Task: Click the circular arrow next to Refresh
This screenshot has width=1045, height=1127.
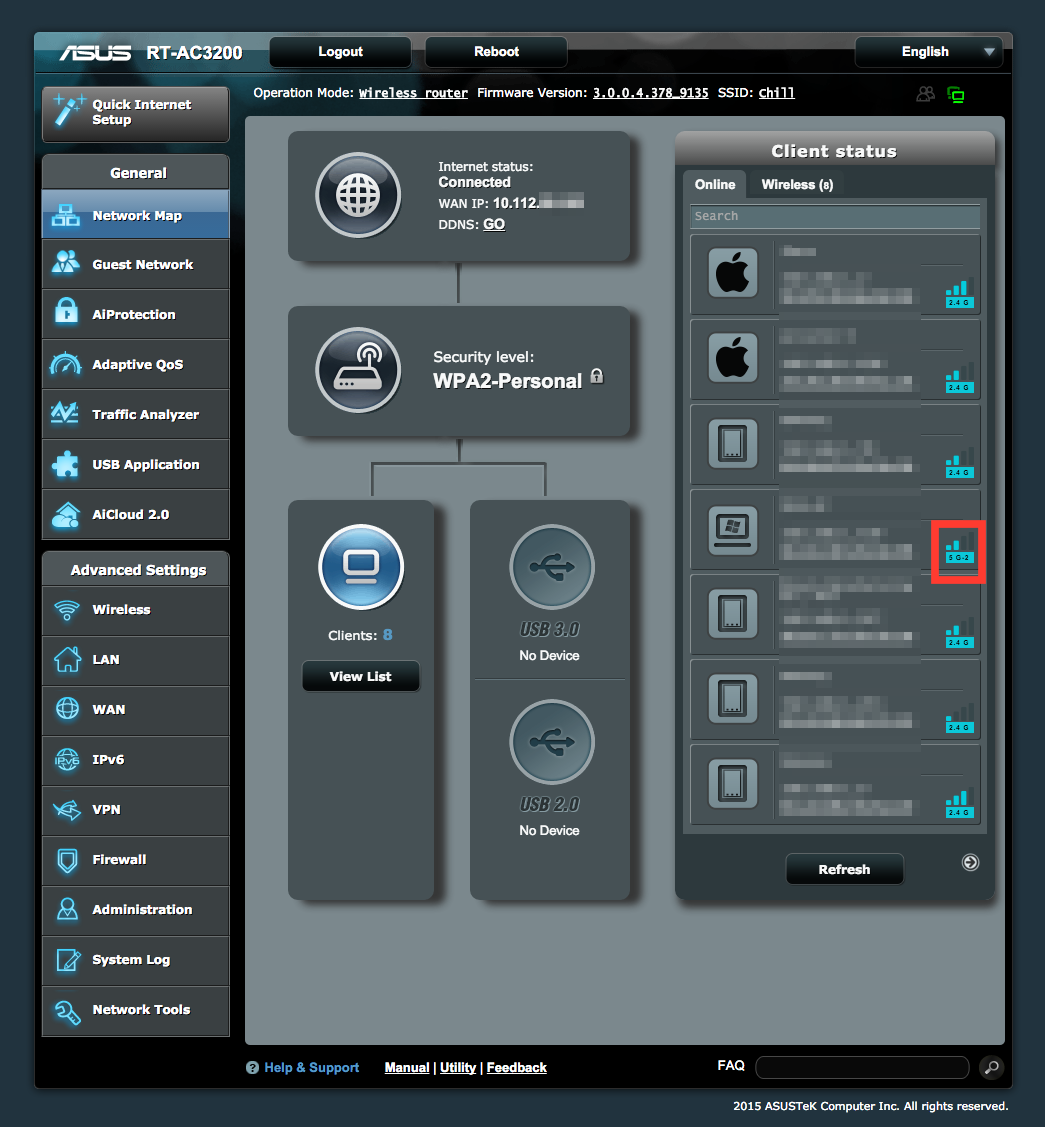Action: [x=970, y=862]
